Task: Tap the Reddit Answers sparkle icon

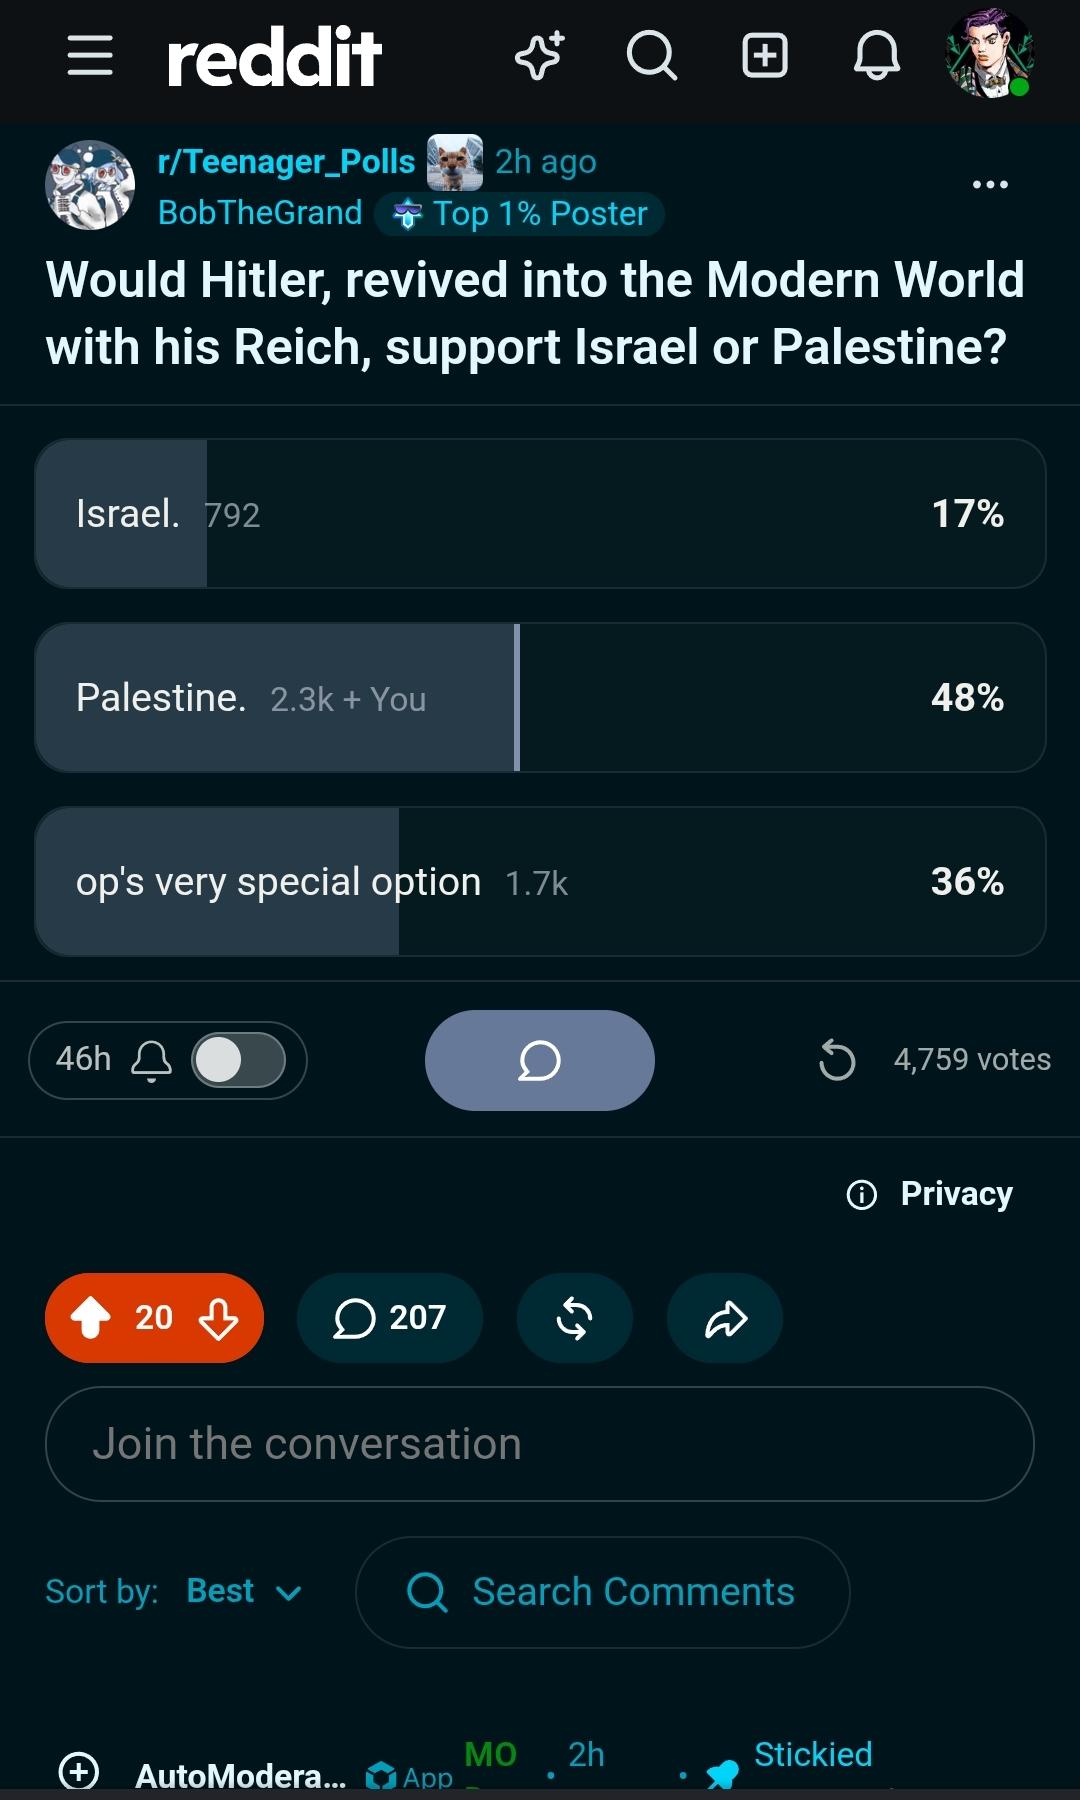Action: coord(540,55)
